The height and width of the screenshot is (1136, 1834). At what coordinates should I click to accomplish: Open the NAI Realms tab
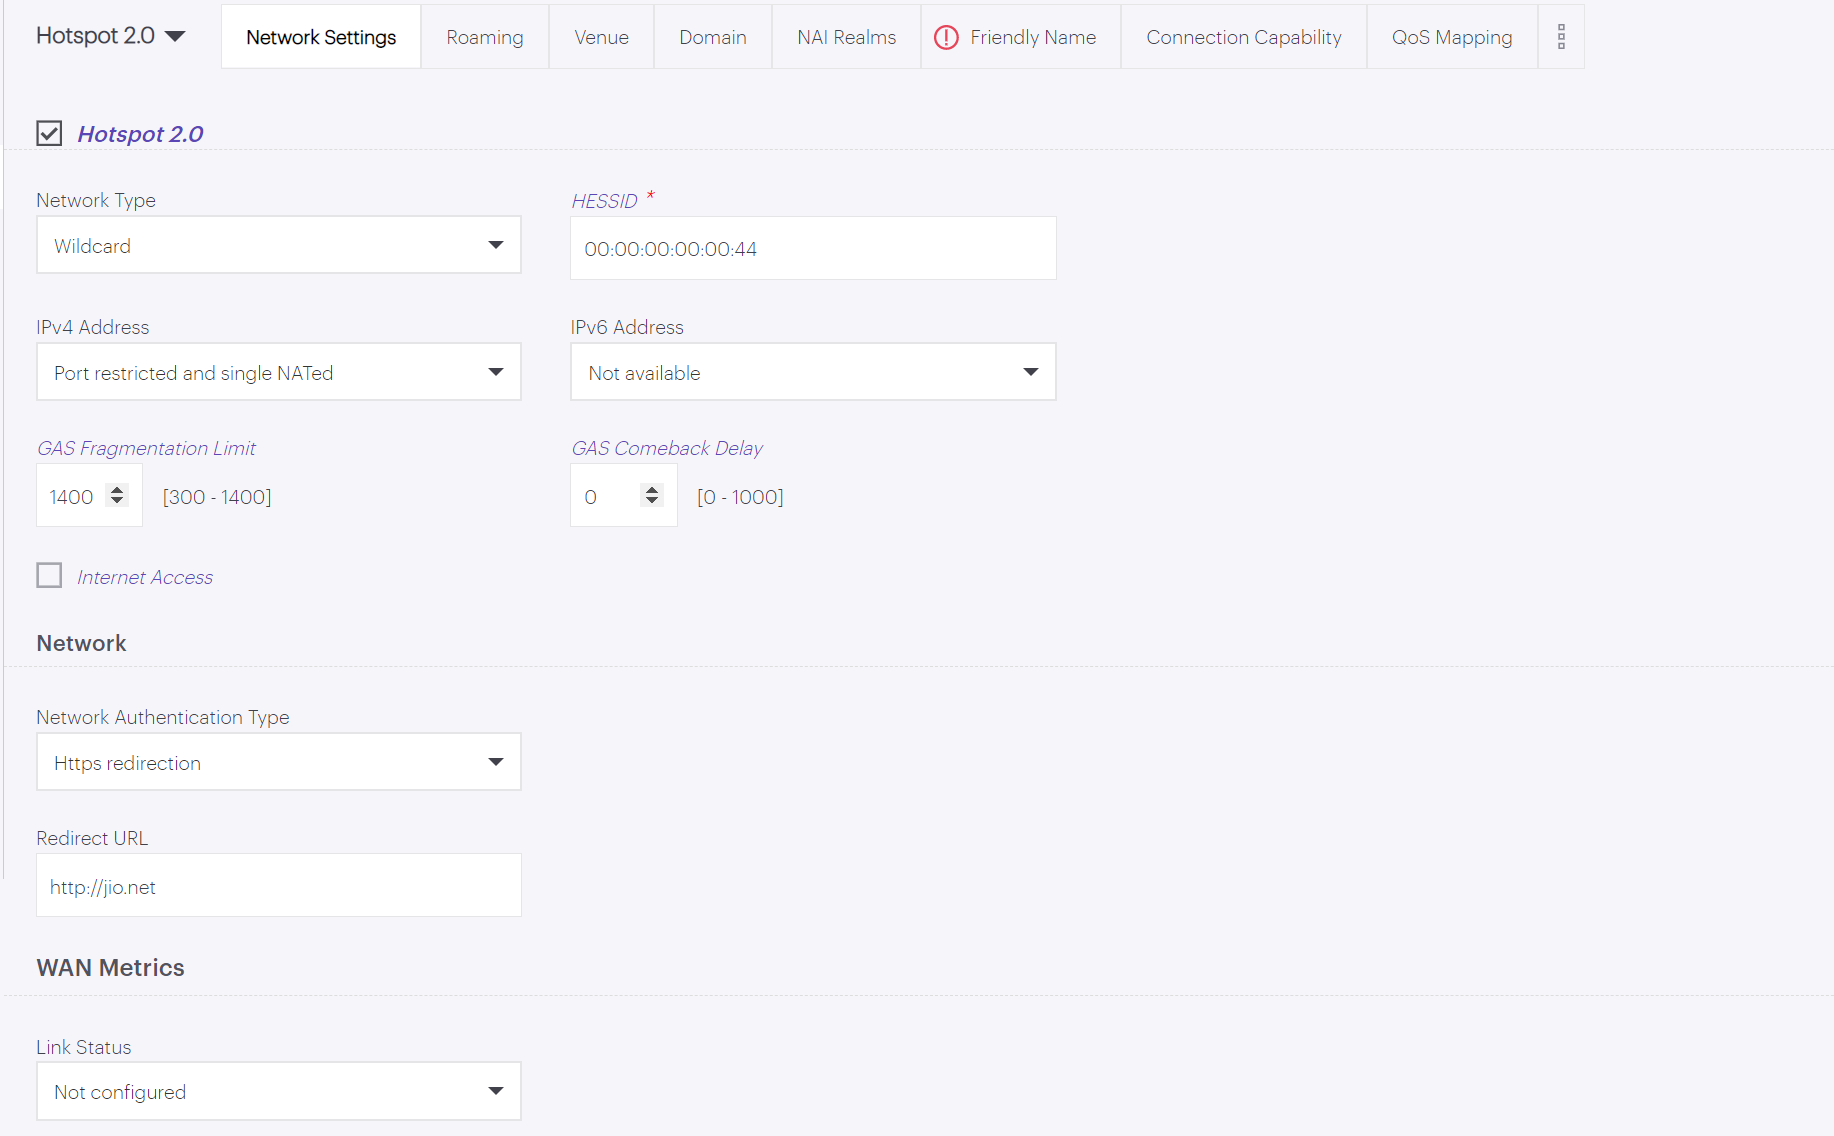[846, 38]
